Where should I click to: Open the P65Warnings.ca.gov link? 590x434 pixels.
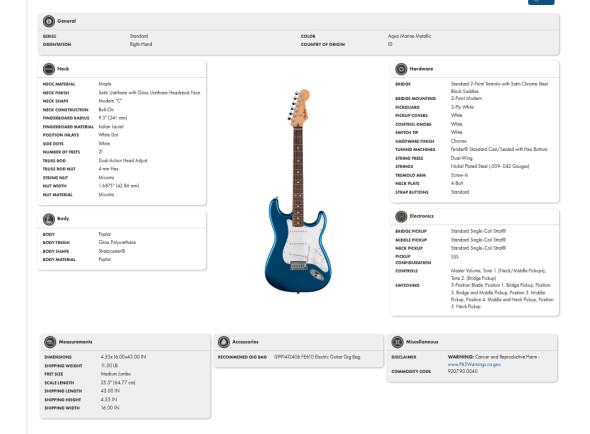474,364
